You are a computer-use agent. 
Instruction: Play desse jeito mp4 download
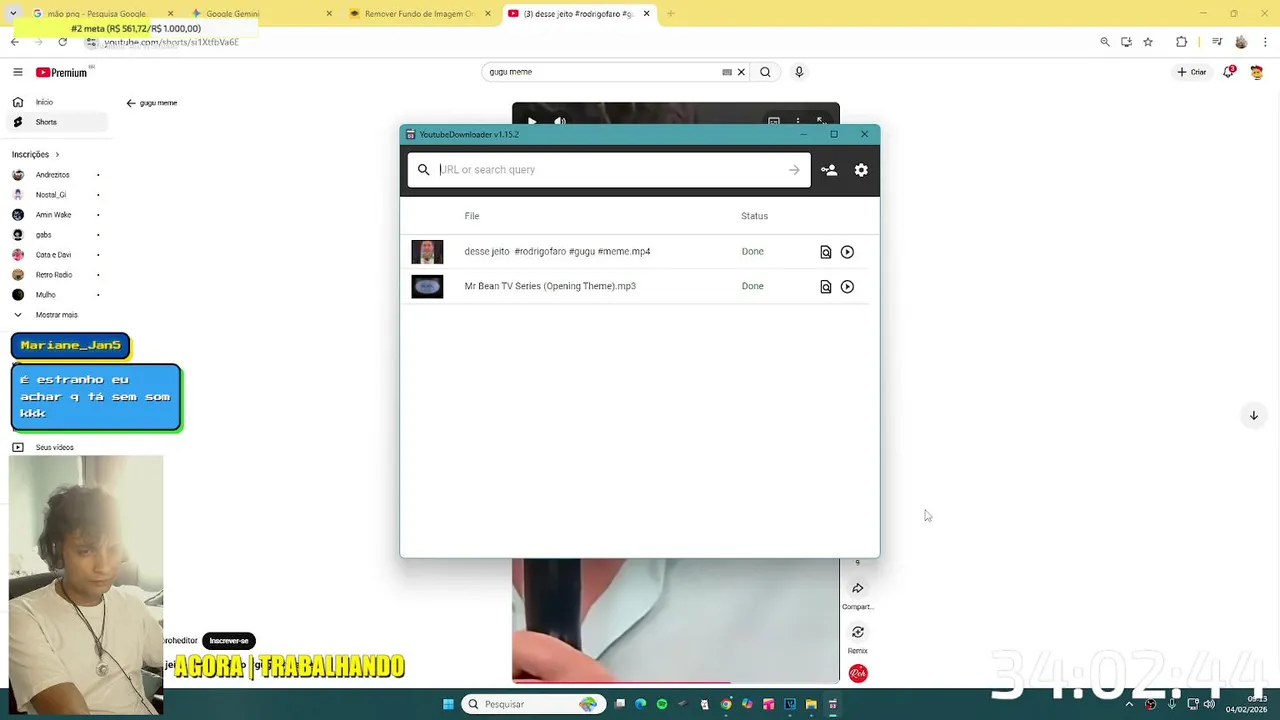click(847, 252)
